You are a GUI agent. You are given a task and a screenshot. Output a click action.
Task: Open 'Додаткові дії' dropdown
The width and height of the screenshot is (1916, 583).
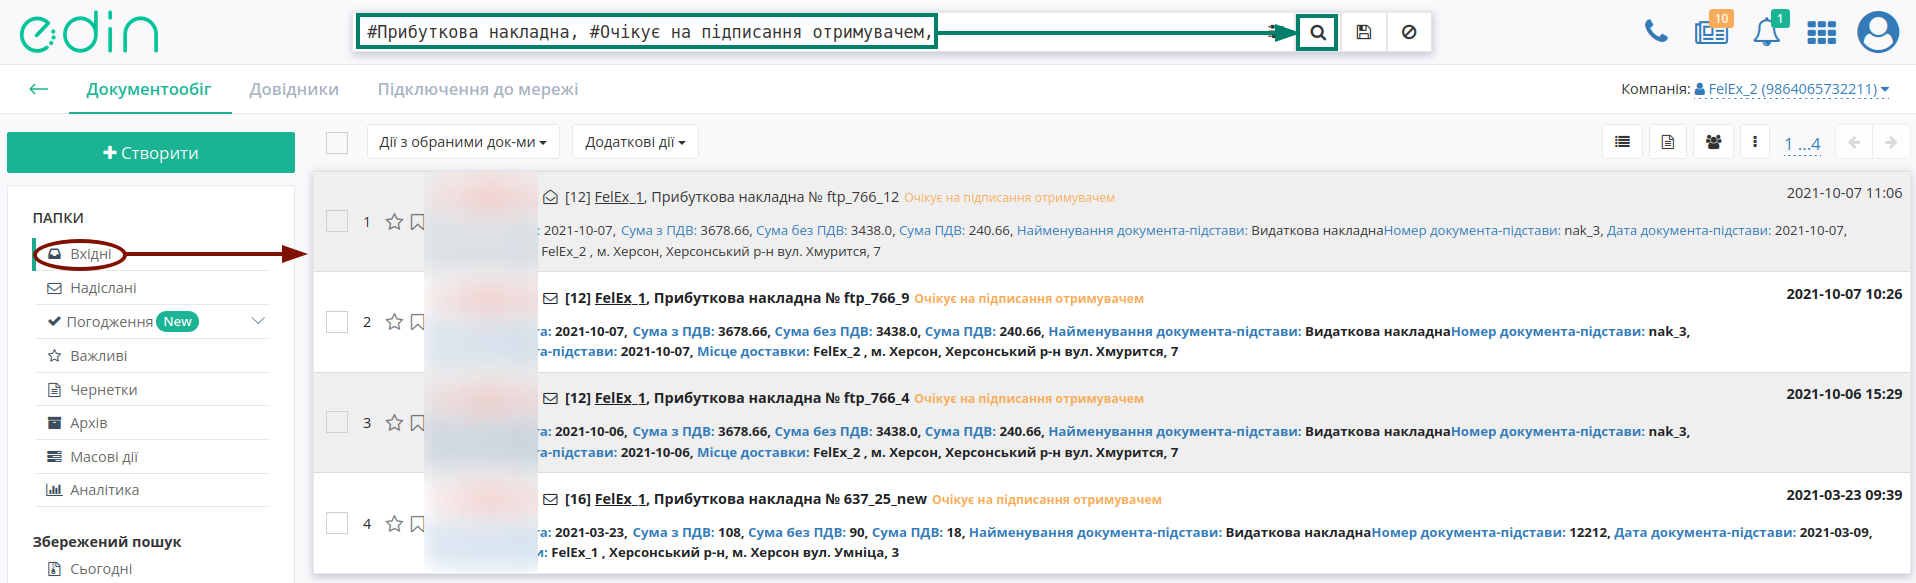click(635, 142)
